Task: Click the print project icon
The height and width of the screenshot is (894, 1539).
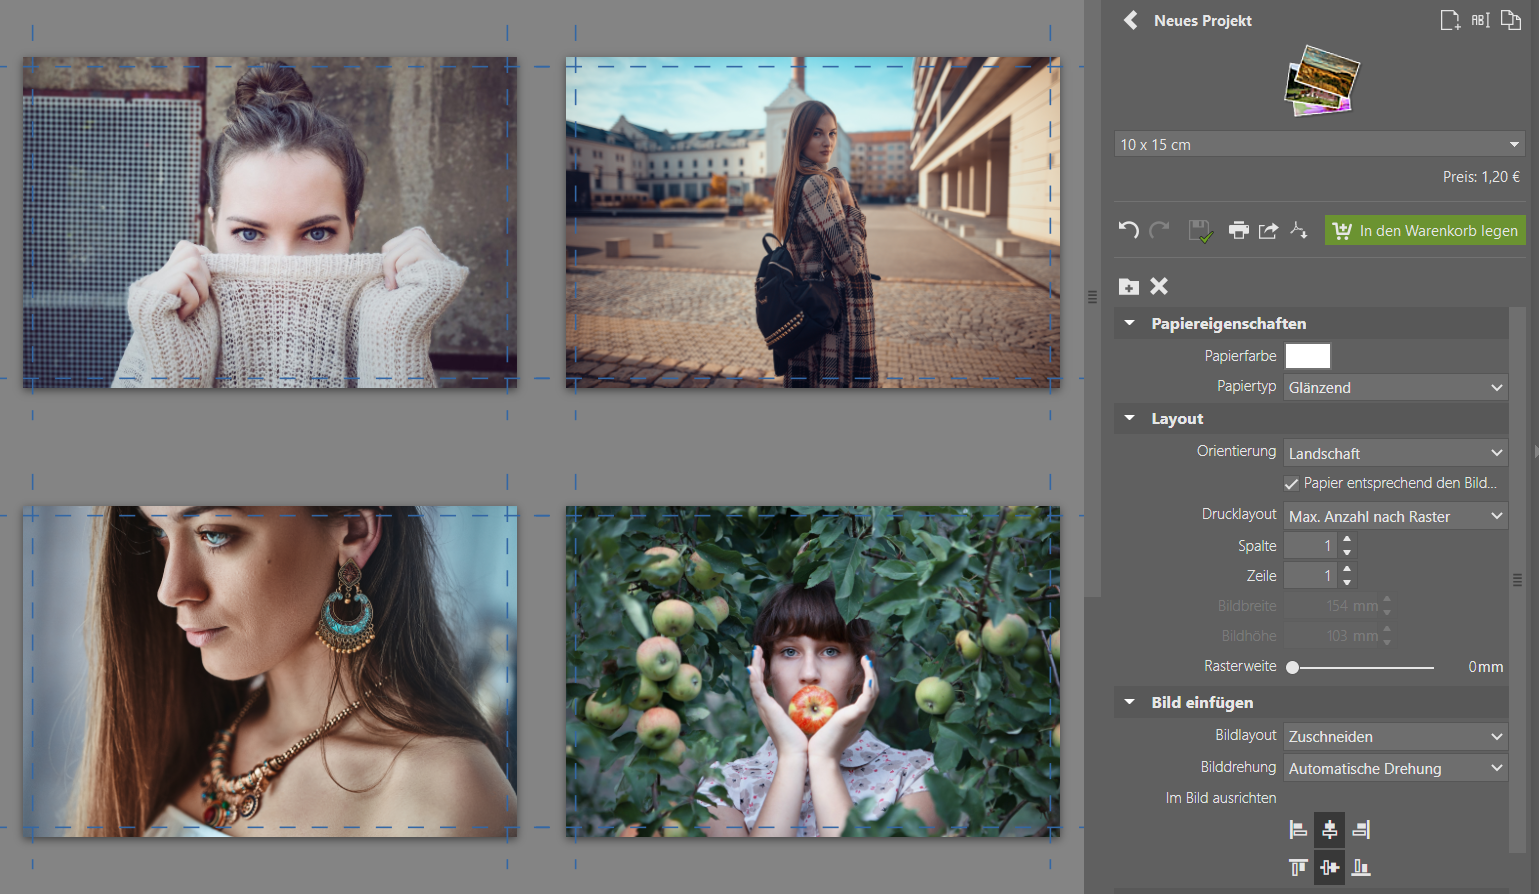Action: (1238, 230)
